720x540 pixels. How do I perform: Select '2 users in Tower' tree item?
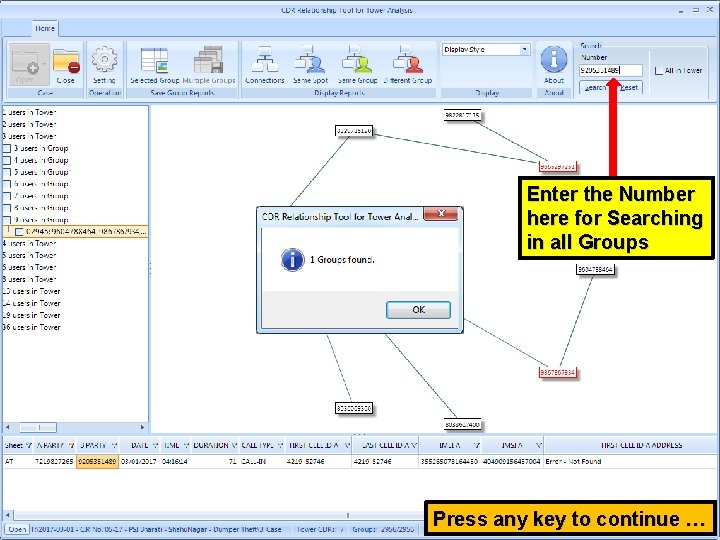(29, 124)
